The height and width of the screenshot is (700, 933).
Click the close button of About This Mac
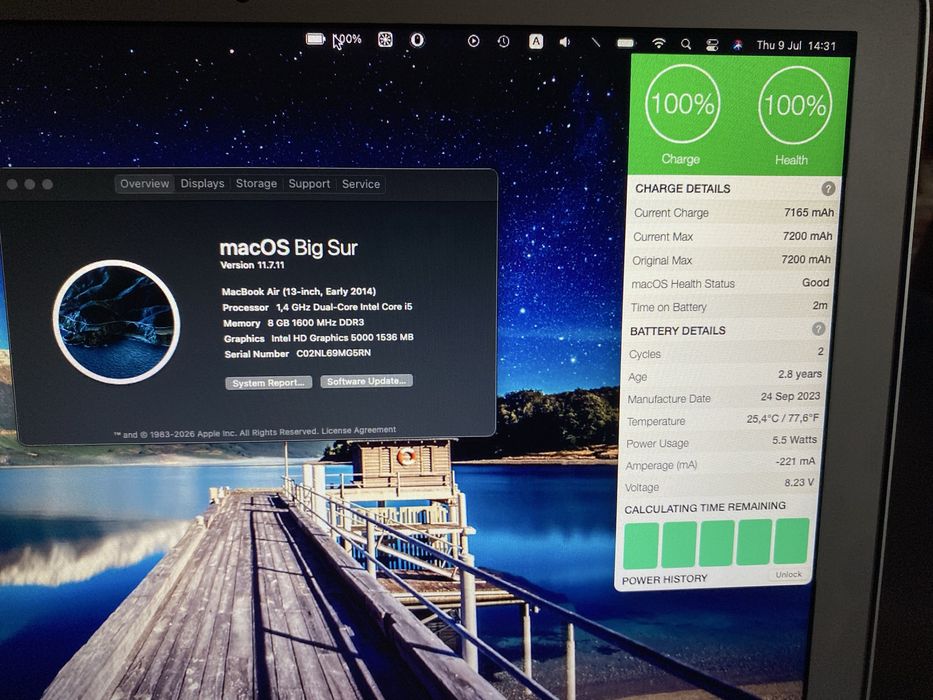pos(12,185)
